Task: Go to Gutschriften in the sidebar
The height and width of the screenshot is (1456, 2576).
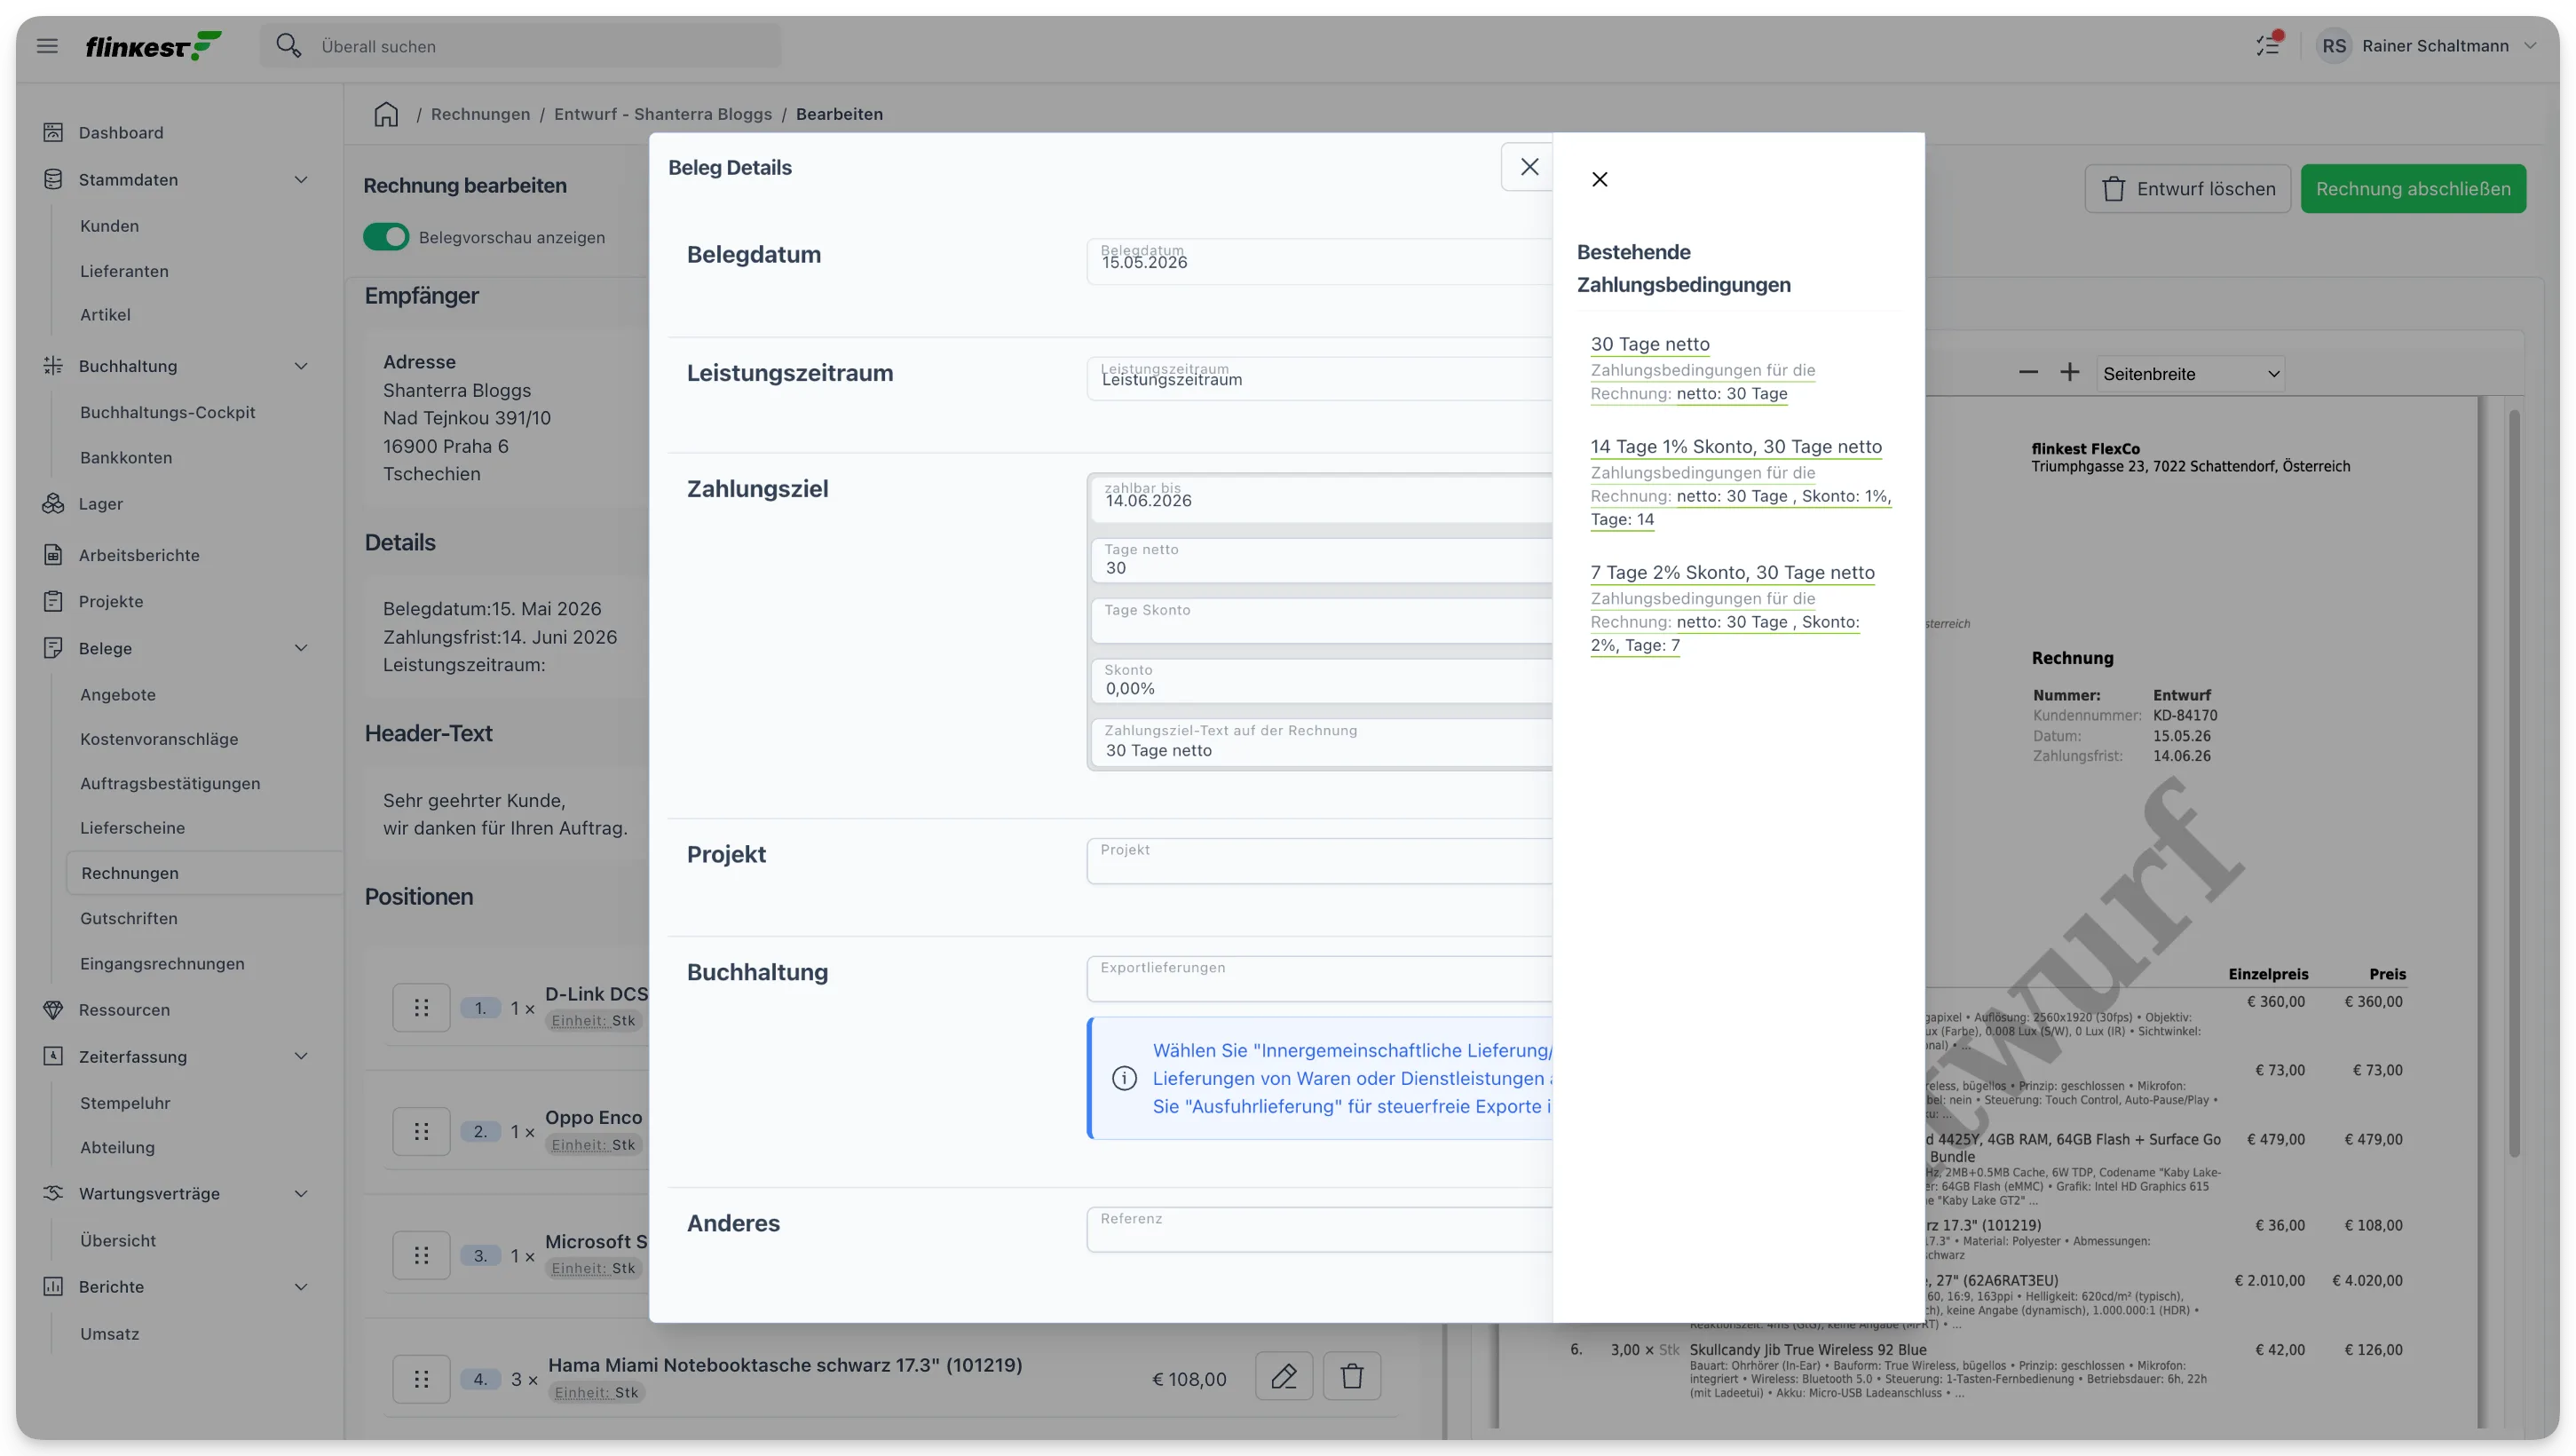Action: 129,918
